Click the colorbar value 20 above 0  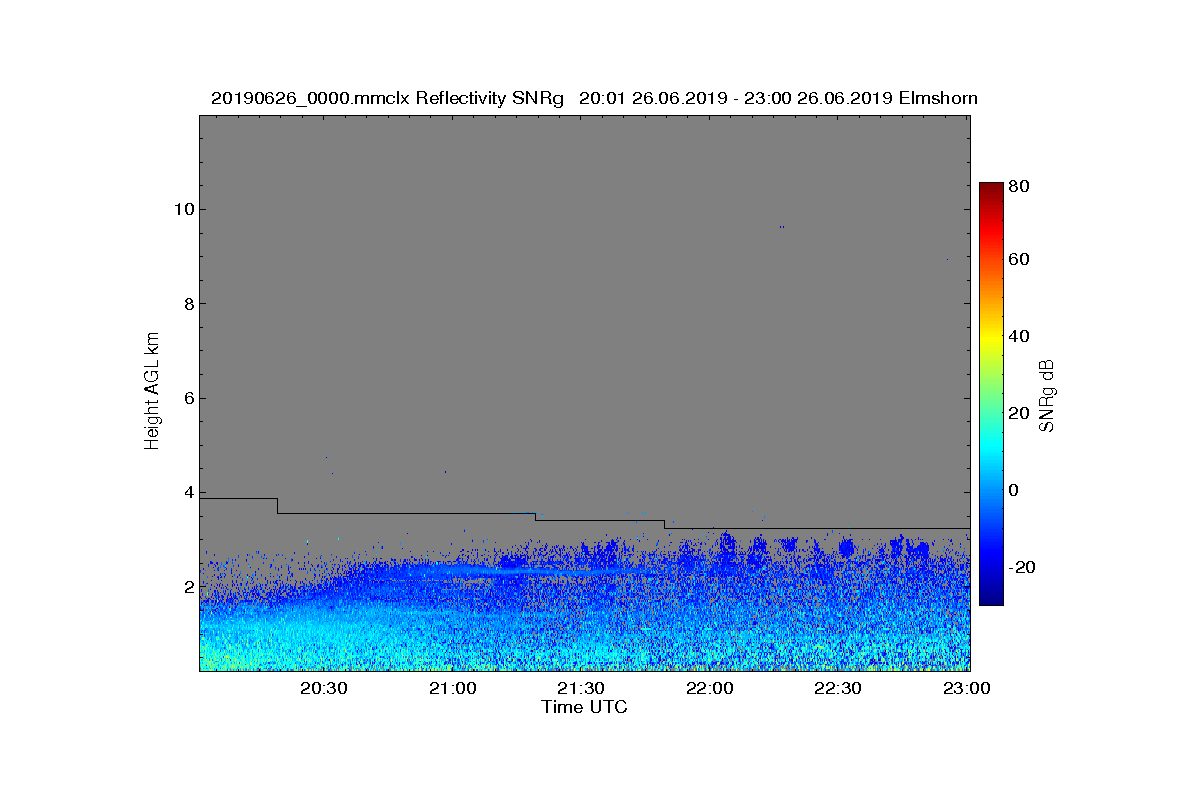(1020, 413)
